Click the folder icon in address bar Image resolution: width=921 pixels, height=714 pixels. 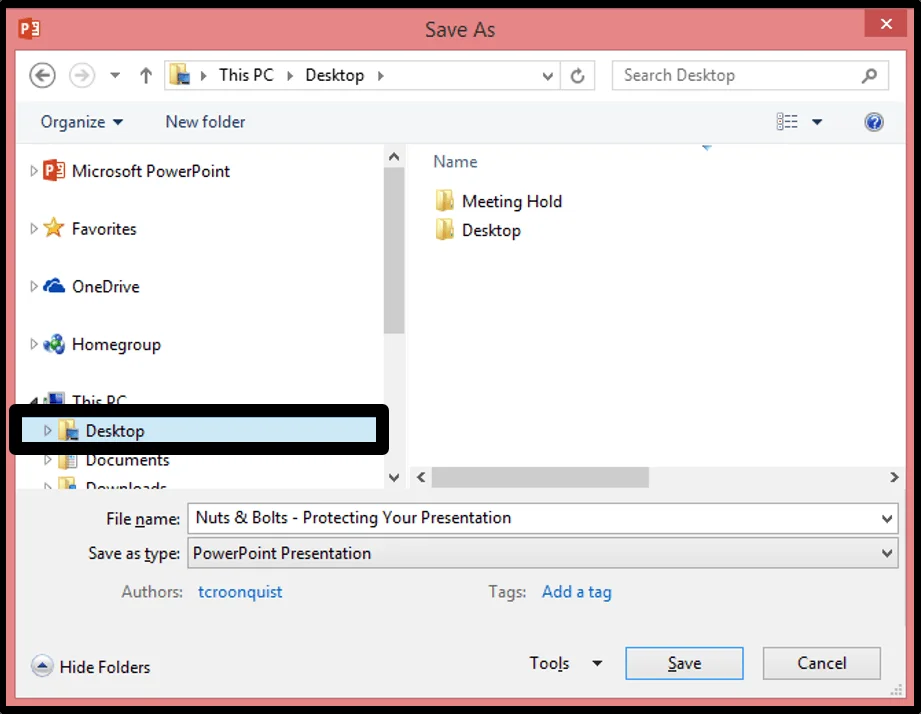[x=180, y=75]
